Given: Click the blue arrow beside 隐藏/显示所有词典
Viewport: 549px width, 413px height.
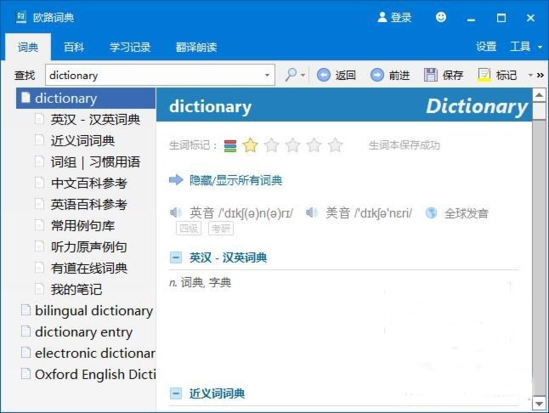Looking at the screenshot, I should tap(176, 180).
